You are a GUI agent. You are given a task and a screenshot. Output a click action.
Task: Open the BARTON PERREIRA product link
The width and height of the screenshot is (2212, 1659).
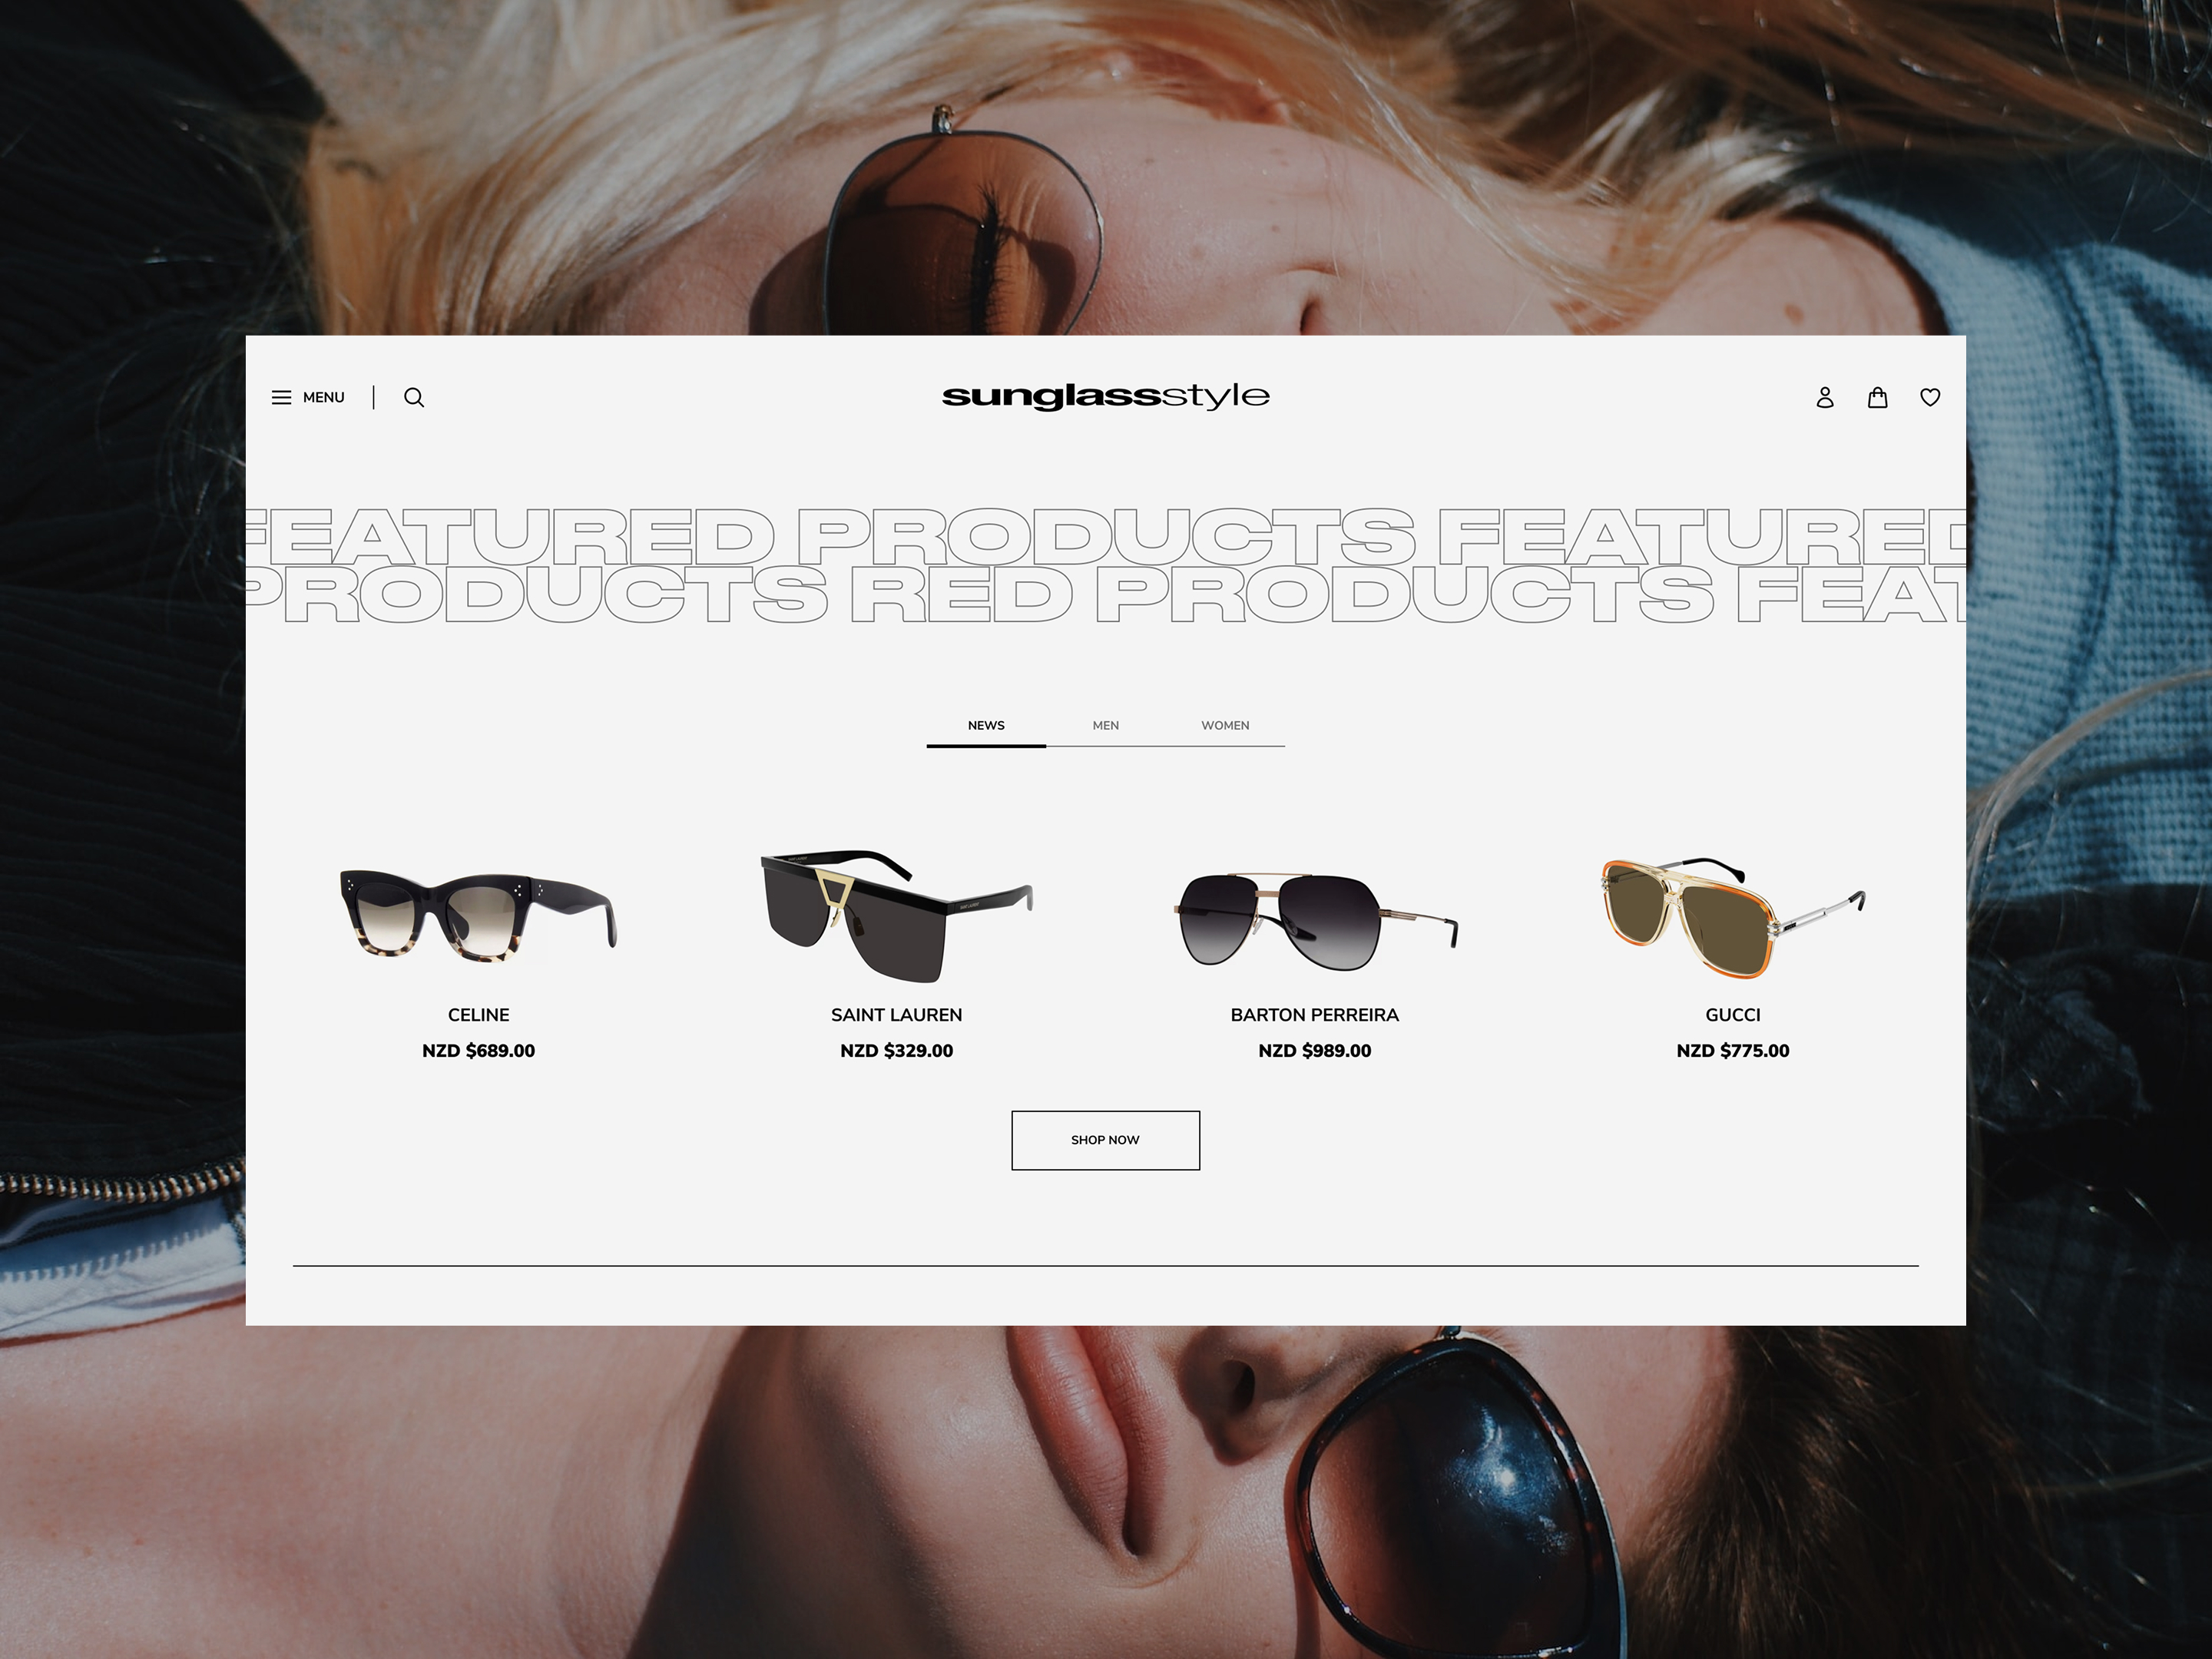pos(1314,1014)
